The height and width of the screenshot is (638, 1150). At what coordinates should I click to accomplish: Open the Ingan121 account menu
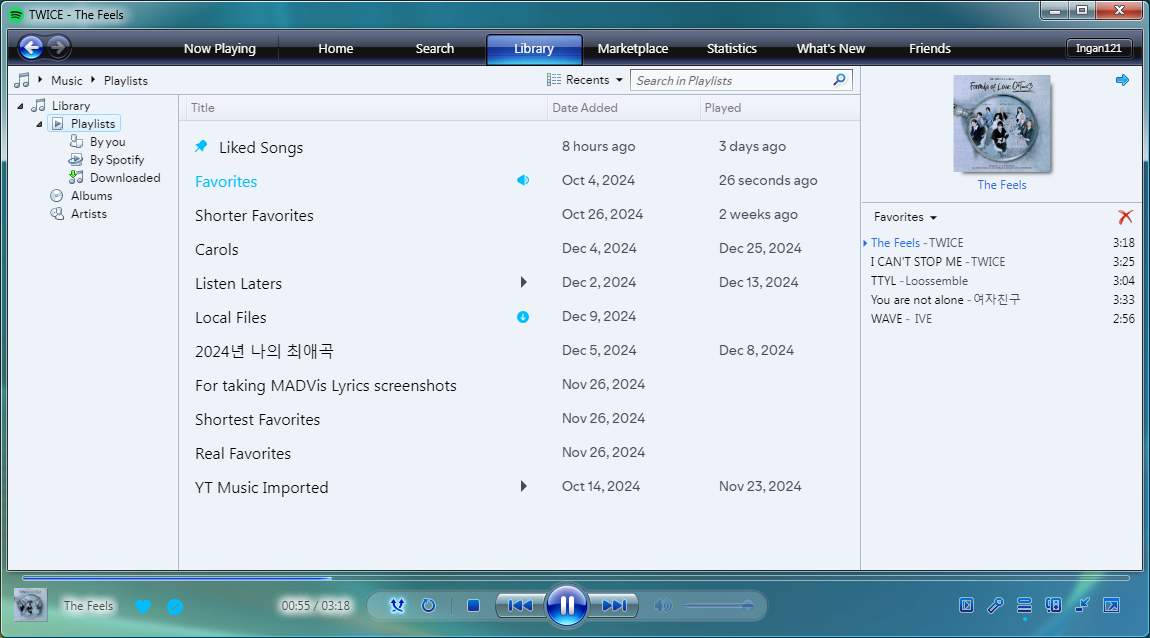coord(1099,48)
